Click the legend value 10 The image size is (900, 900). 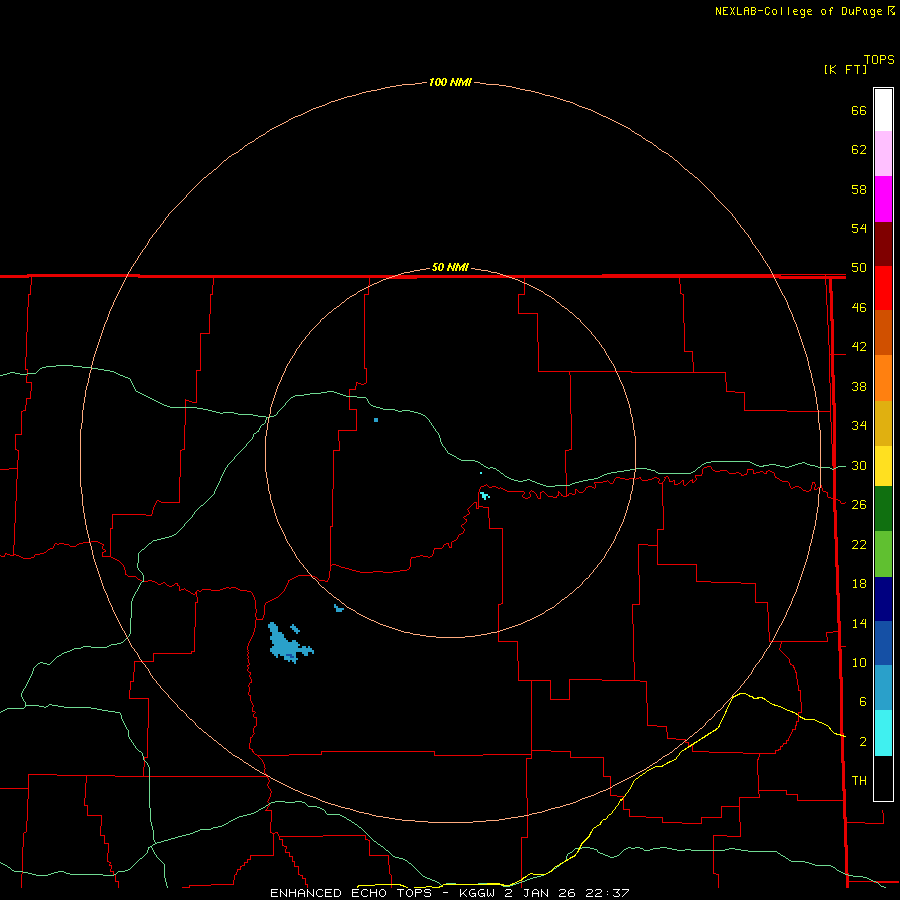859,663
